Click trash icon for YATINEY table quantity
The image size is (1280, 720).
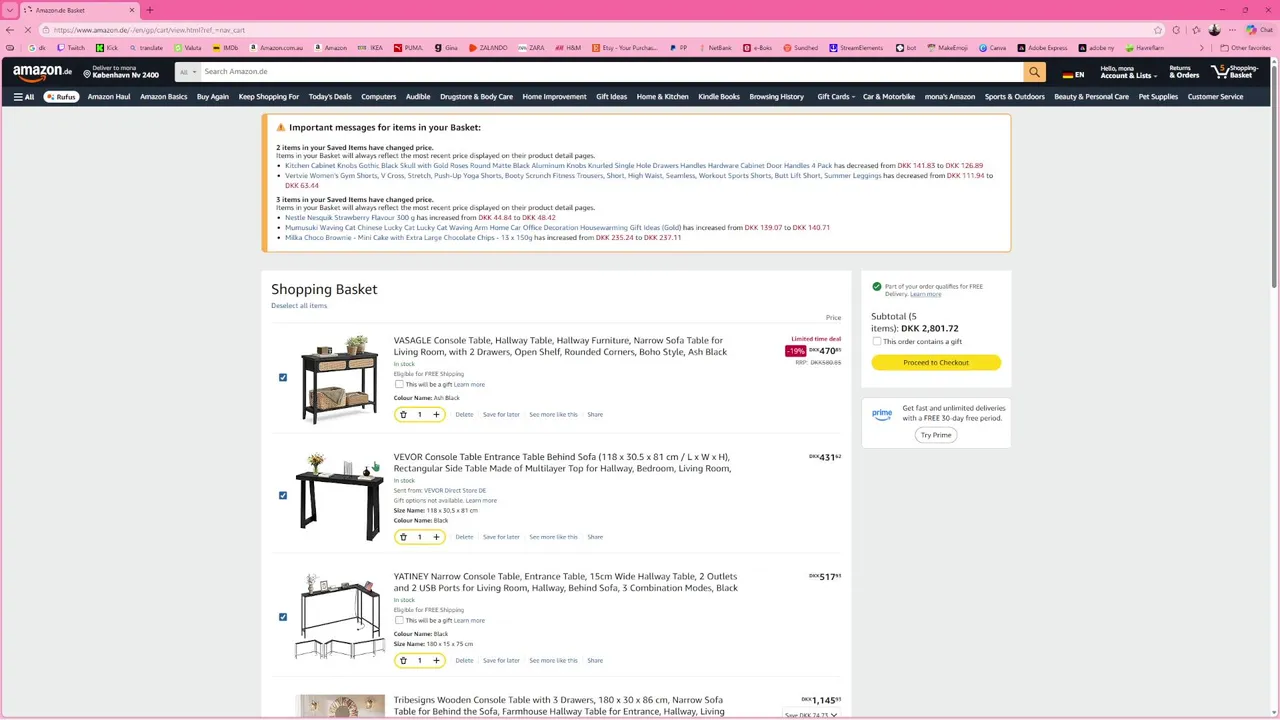point(403,660)
